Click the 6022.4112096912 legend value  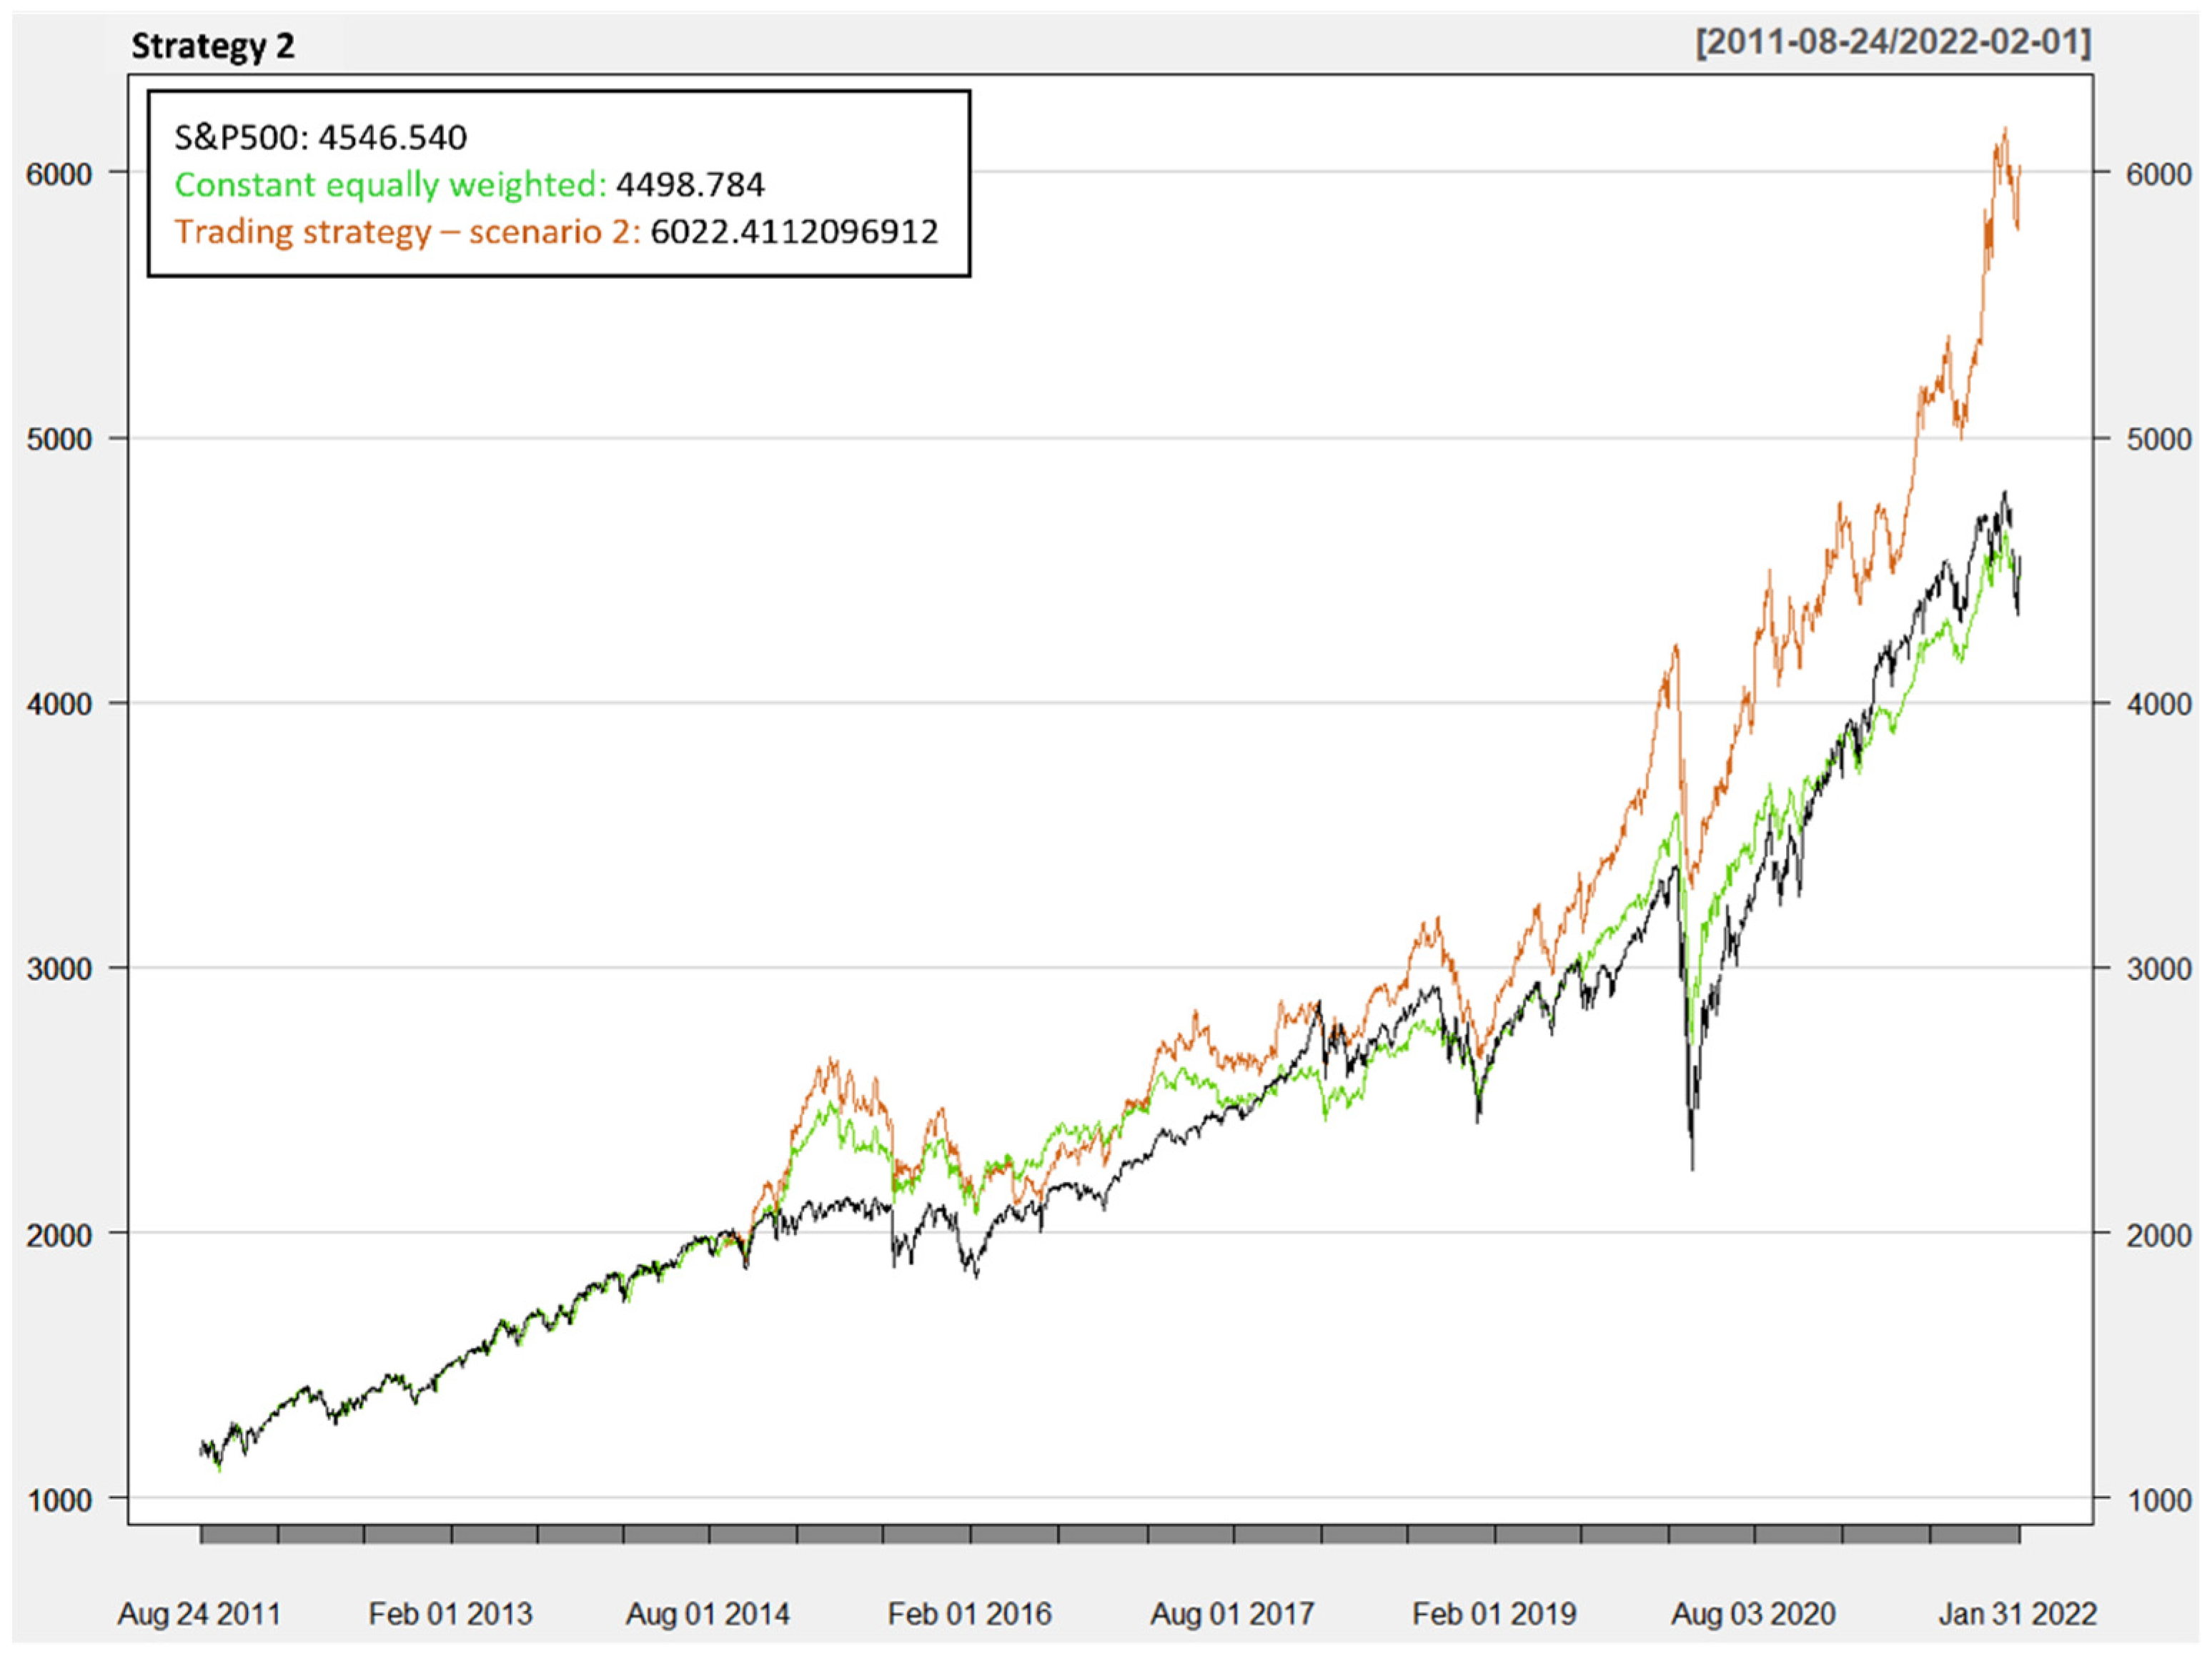tap(794, 231)
